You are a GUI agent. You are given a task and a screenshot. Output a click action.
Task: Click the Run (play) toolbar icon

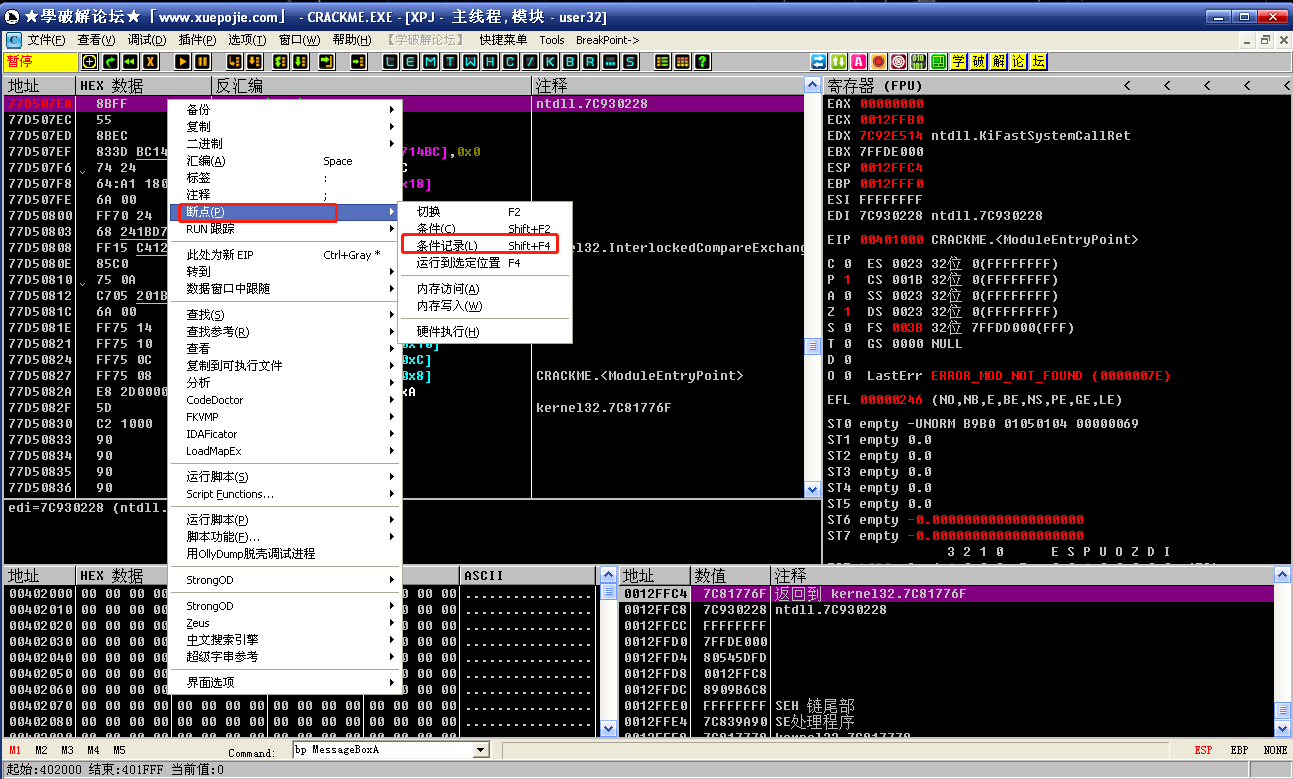click(183, 61)
